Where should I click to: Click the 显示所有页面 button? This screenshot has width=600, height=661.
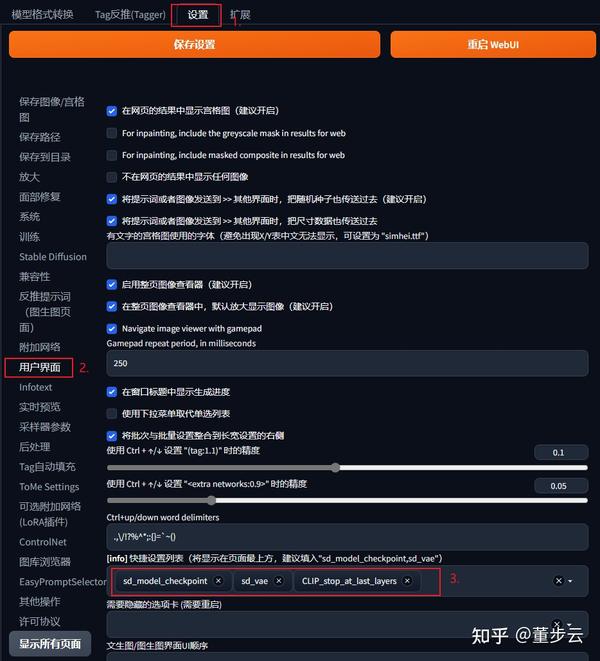50,643
